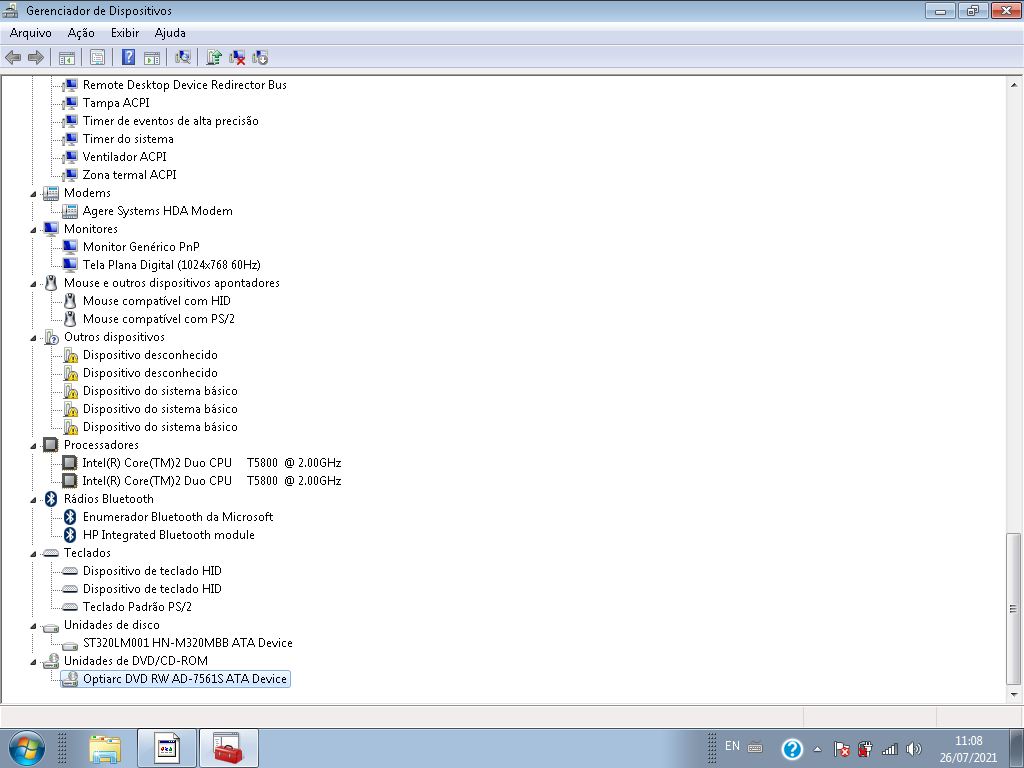Click the uninstall device red X icon
Viewport: 1024px width, 768px height.
point(237,57)
